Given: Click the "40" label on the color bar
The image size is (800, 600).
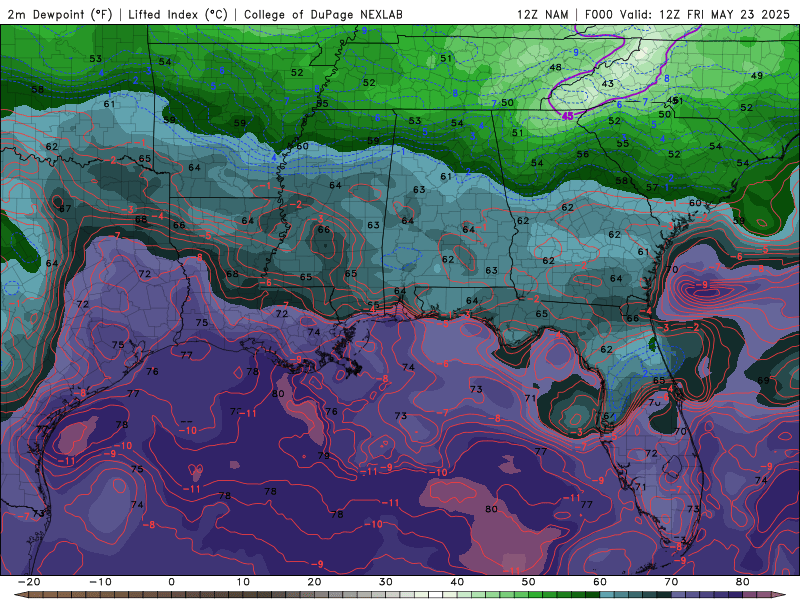Looking at the screenshot, I should (457, 582).
